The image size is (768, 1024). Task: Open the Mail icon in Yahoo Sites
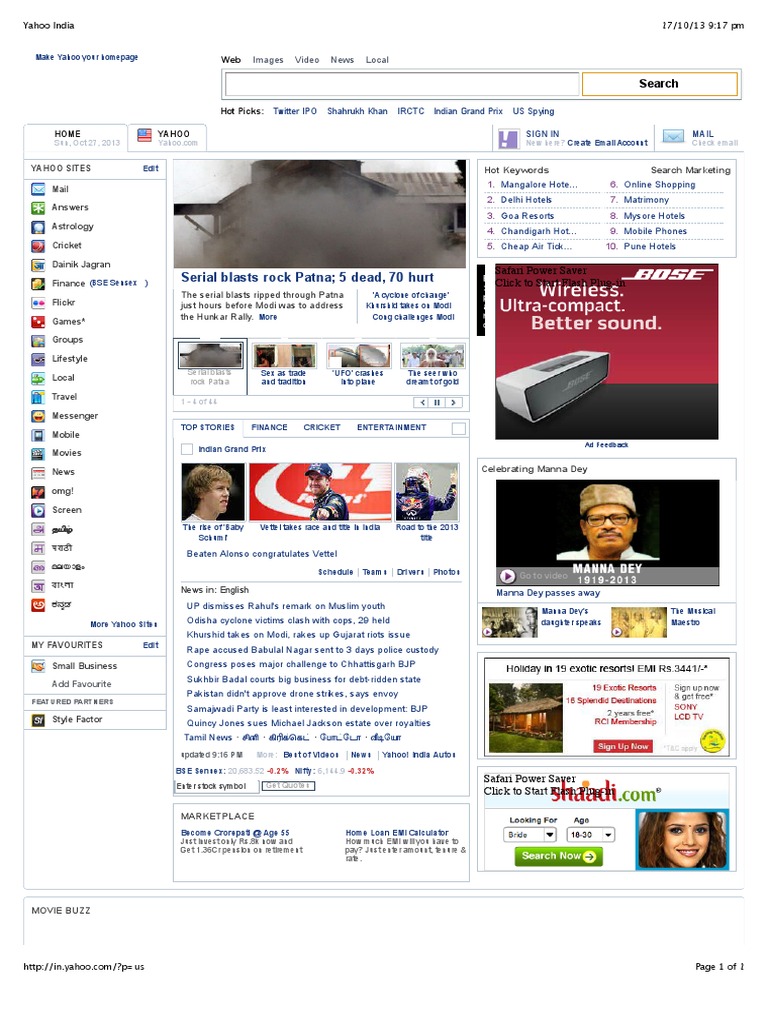tap(38, 189)
